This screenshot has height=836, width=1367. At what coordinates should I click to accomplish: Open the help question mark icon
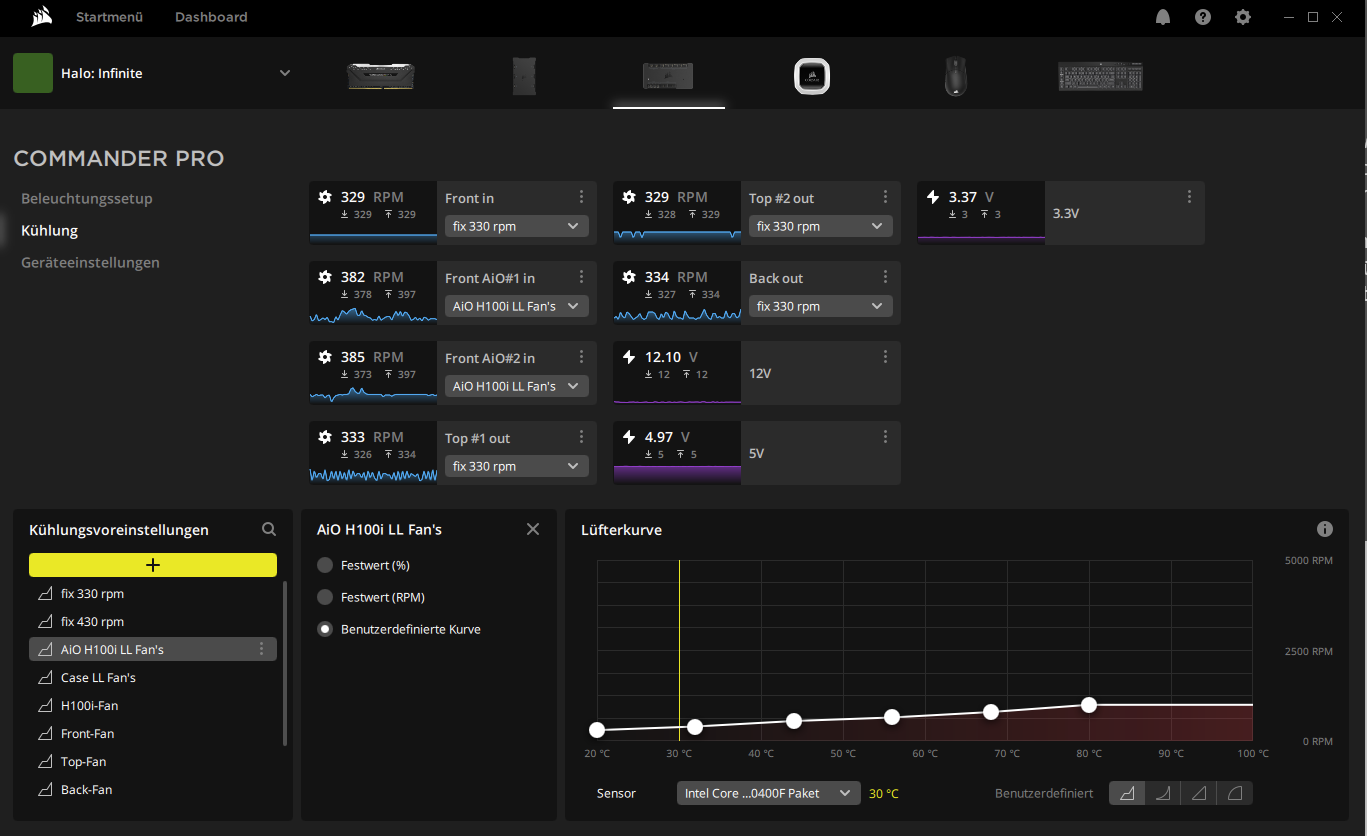[x=1203, y=17]
